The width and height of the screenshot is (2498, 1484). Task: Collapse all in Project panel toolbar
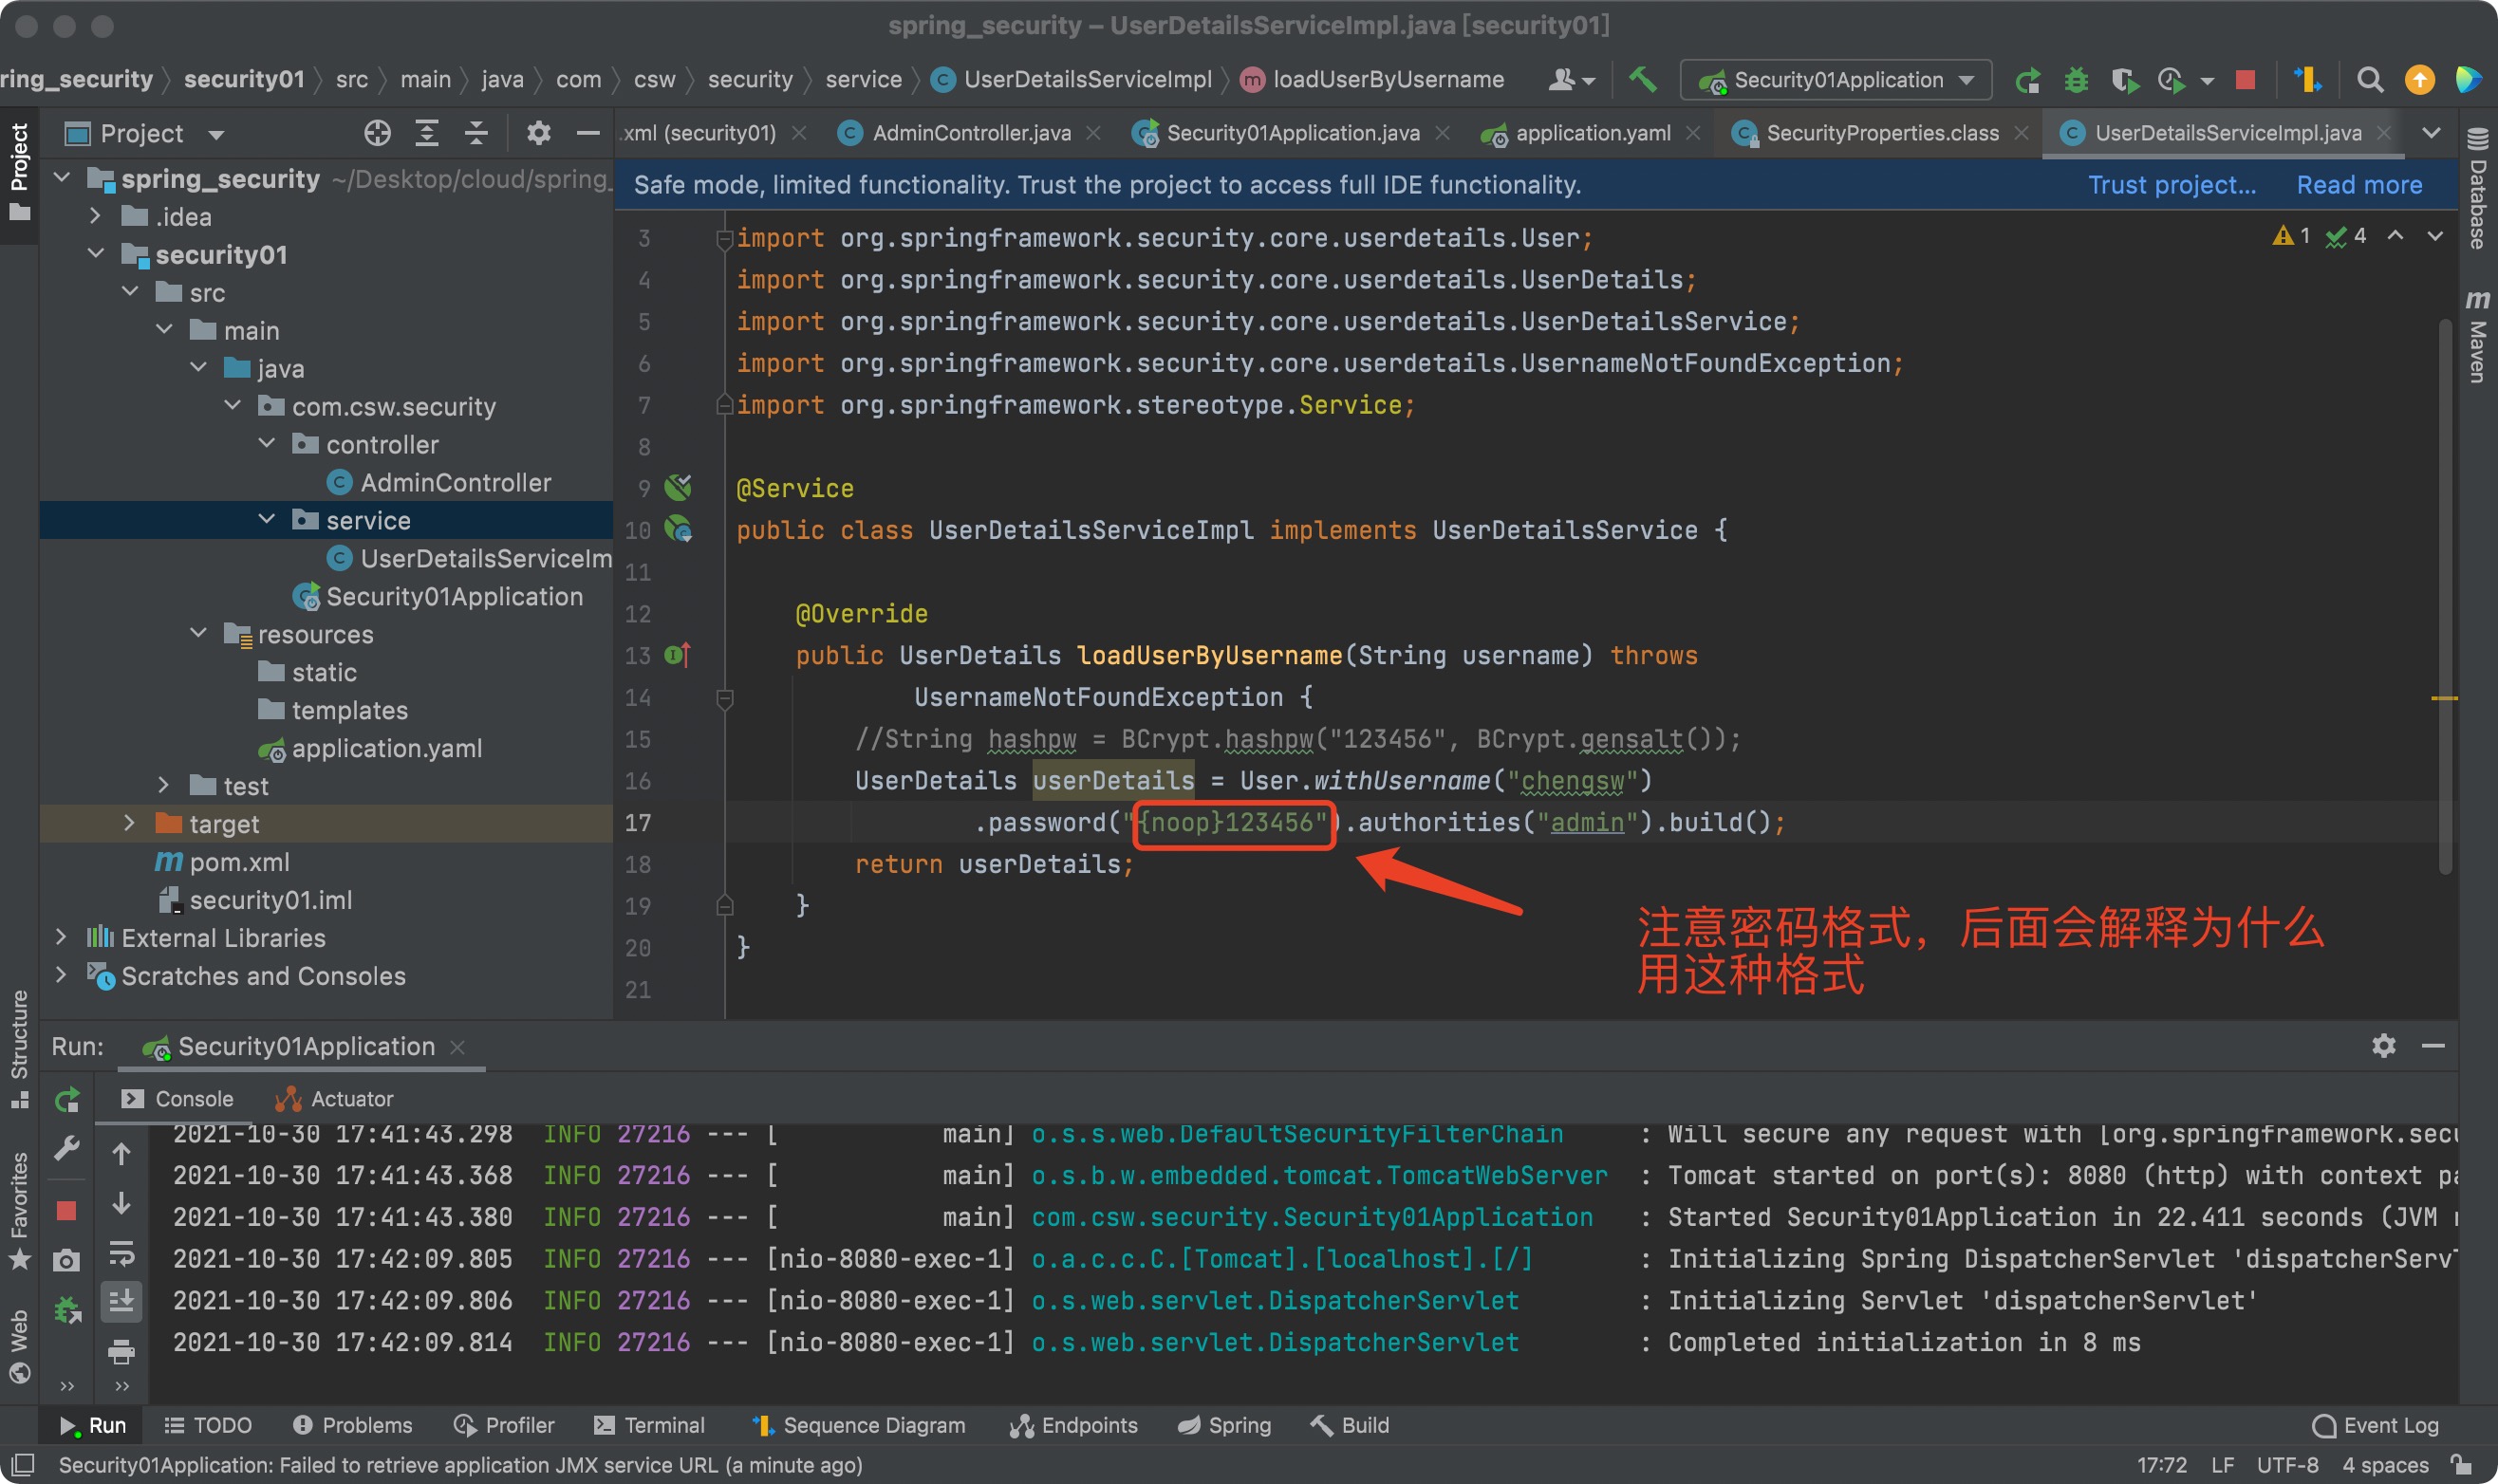coord(476,133)
